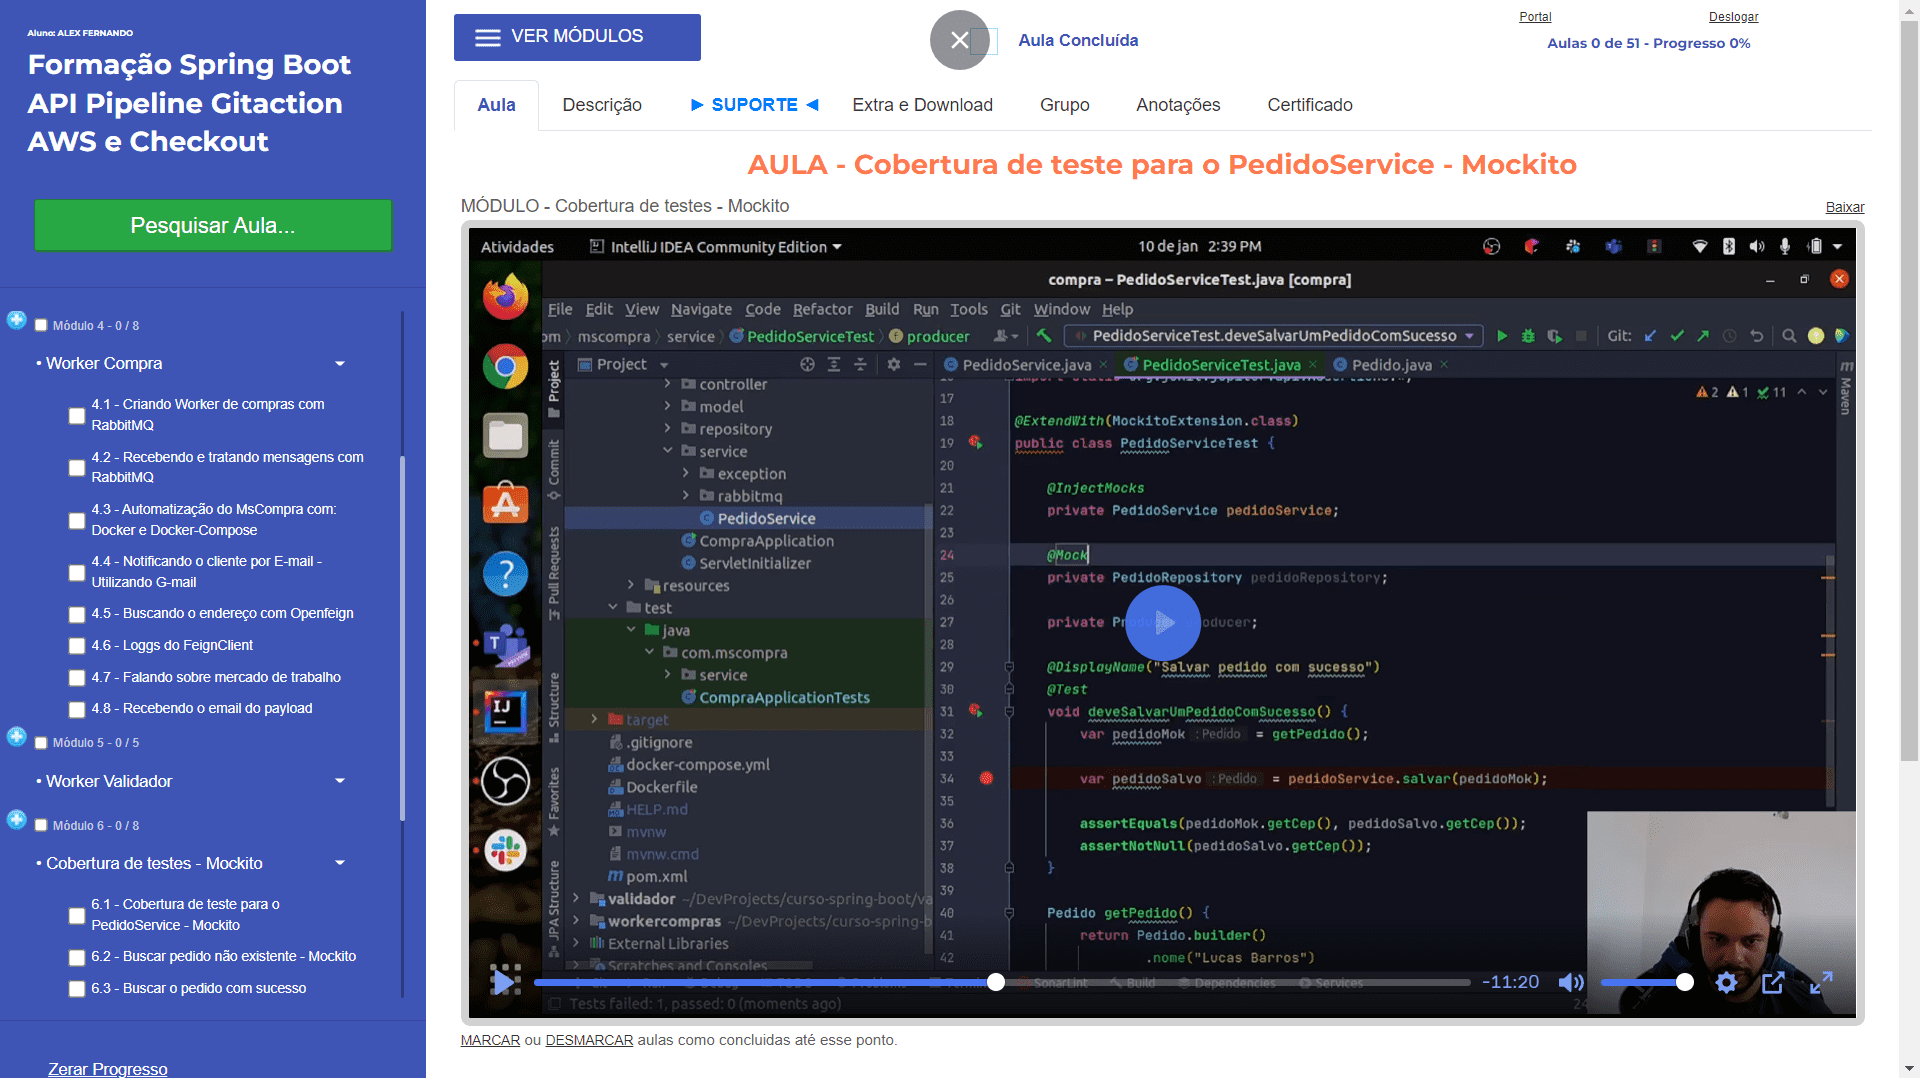The image size is (1920, 1078).
Task: Click the plus icon next to Módulo 5
Action: coord(17,737)
